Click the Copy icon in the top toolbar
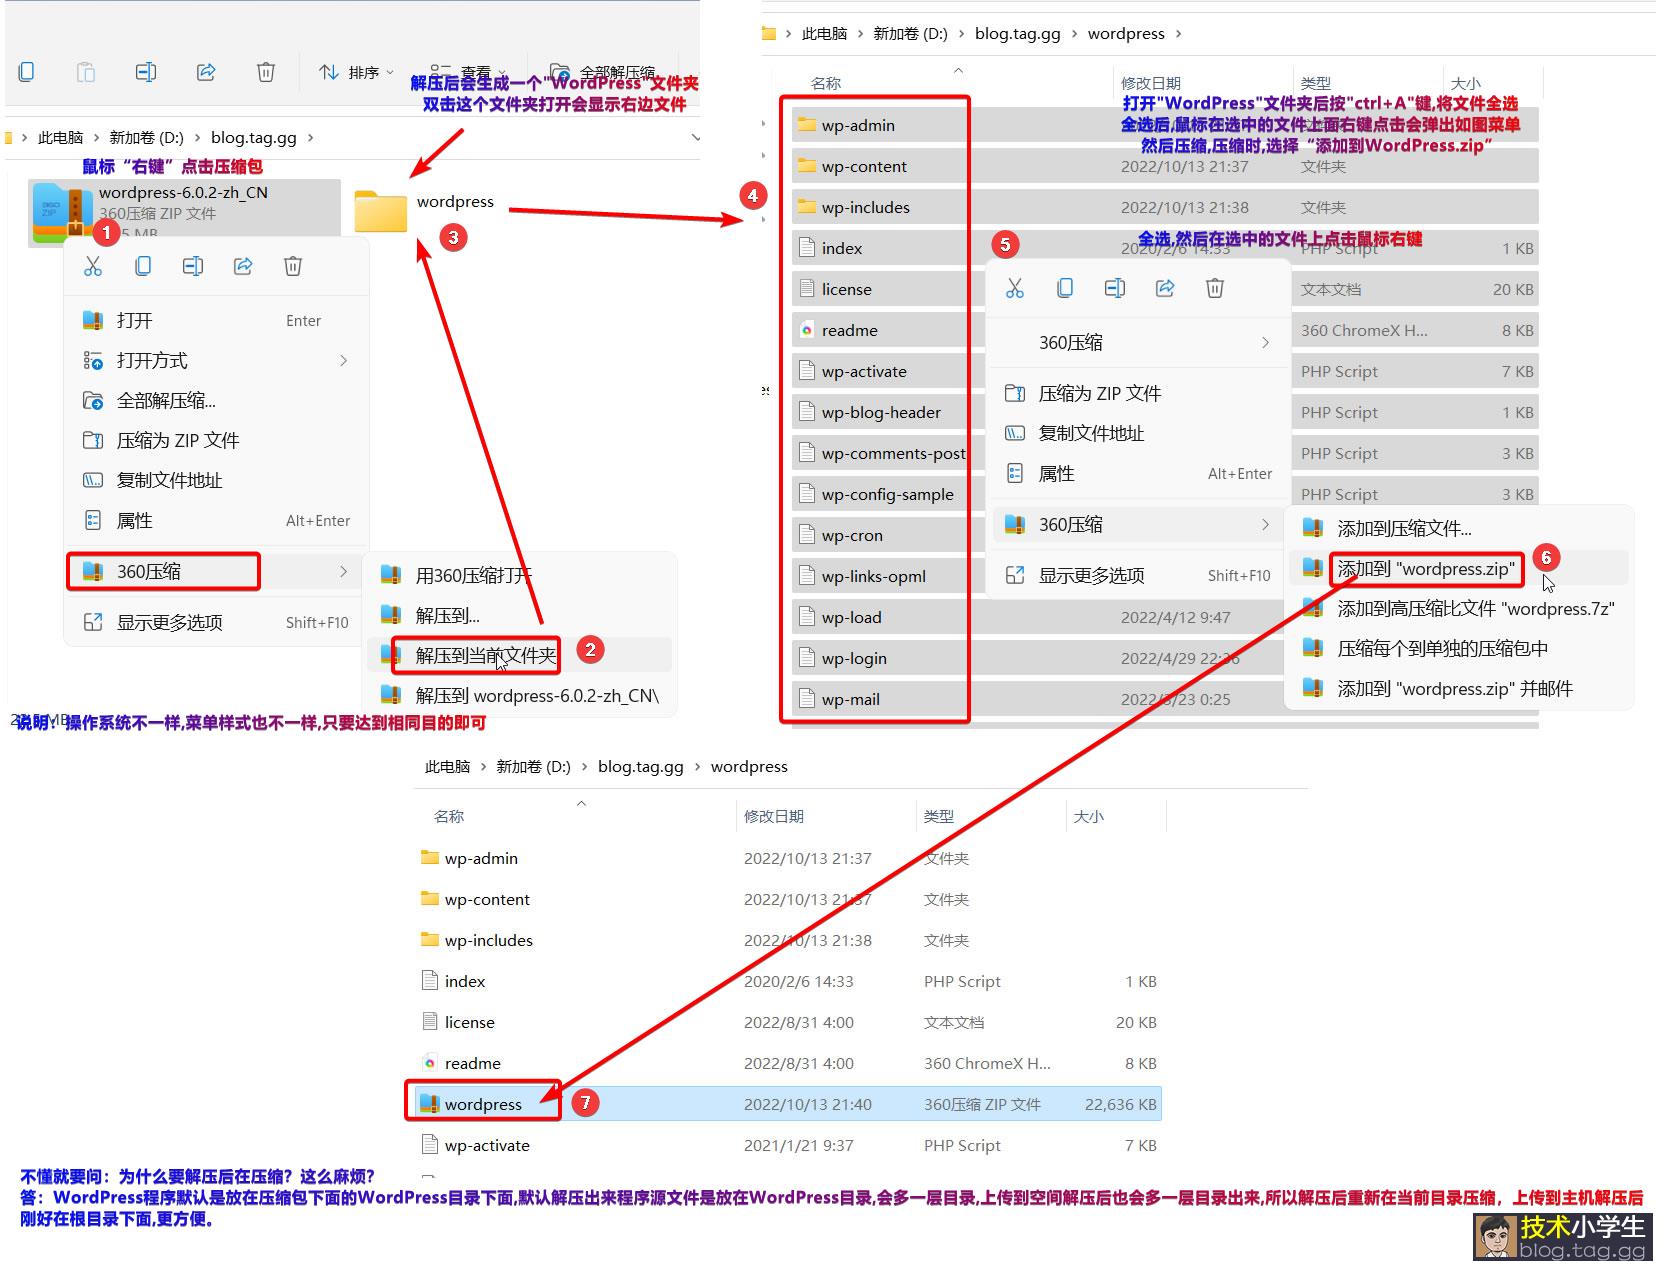 click(27, 72)
